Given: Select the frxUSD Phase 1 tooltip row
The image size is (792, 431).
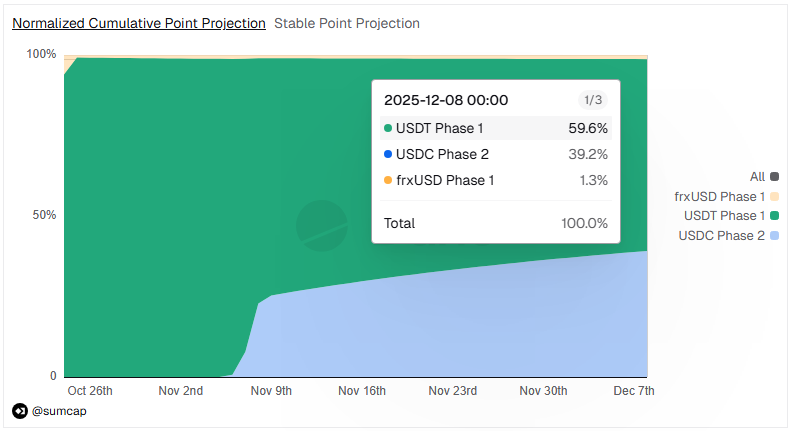Looking at the screenshot, I should pos(496,180).
